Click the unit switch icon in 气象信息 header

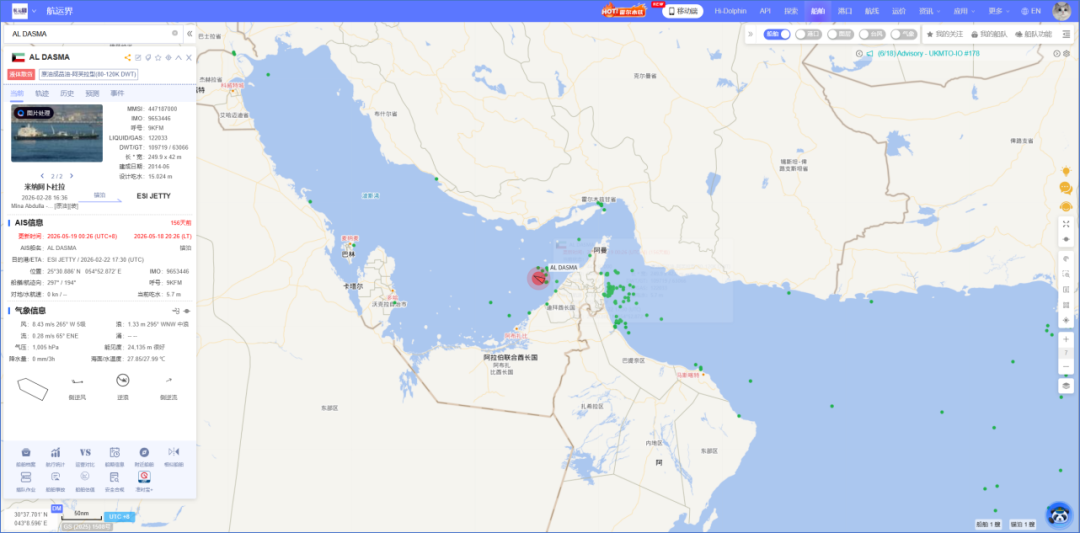176,311
